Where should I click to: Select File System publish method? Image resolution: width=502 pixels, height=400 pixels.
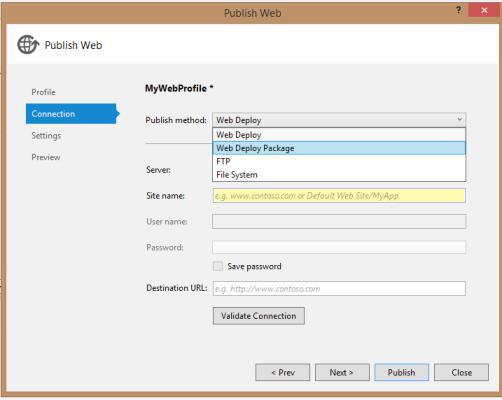(x=339, y=175)
